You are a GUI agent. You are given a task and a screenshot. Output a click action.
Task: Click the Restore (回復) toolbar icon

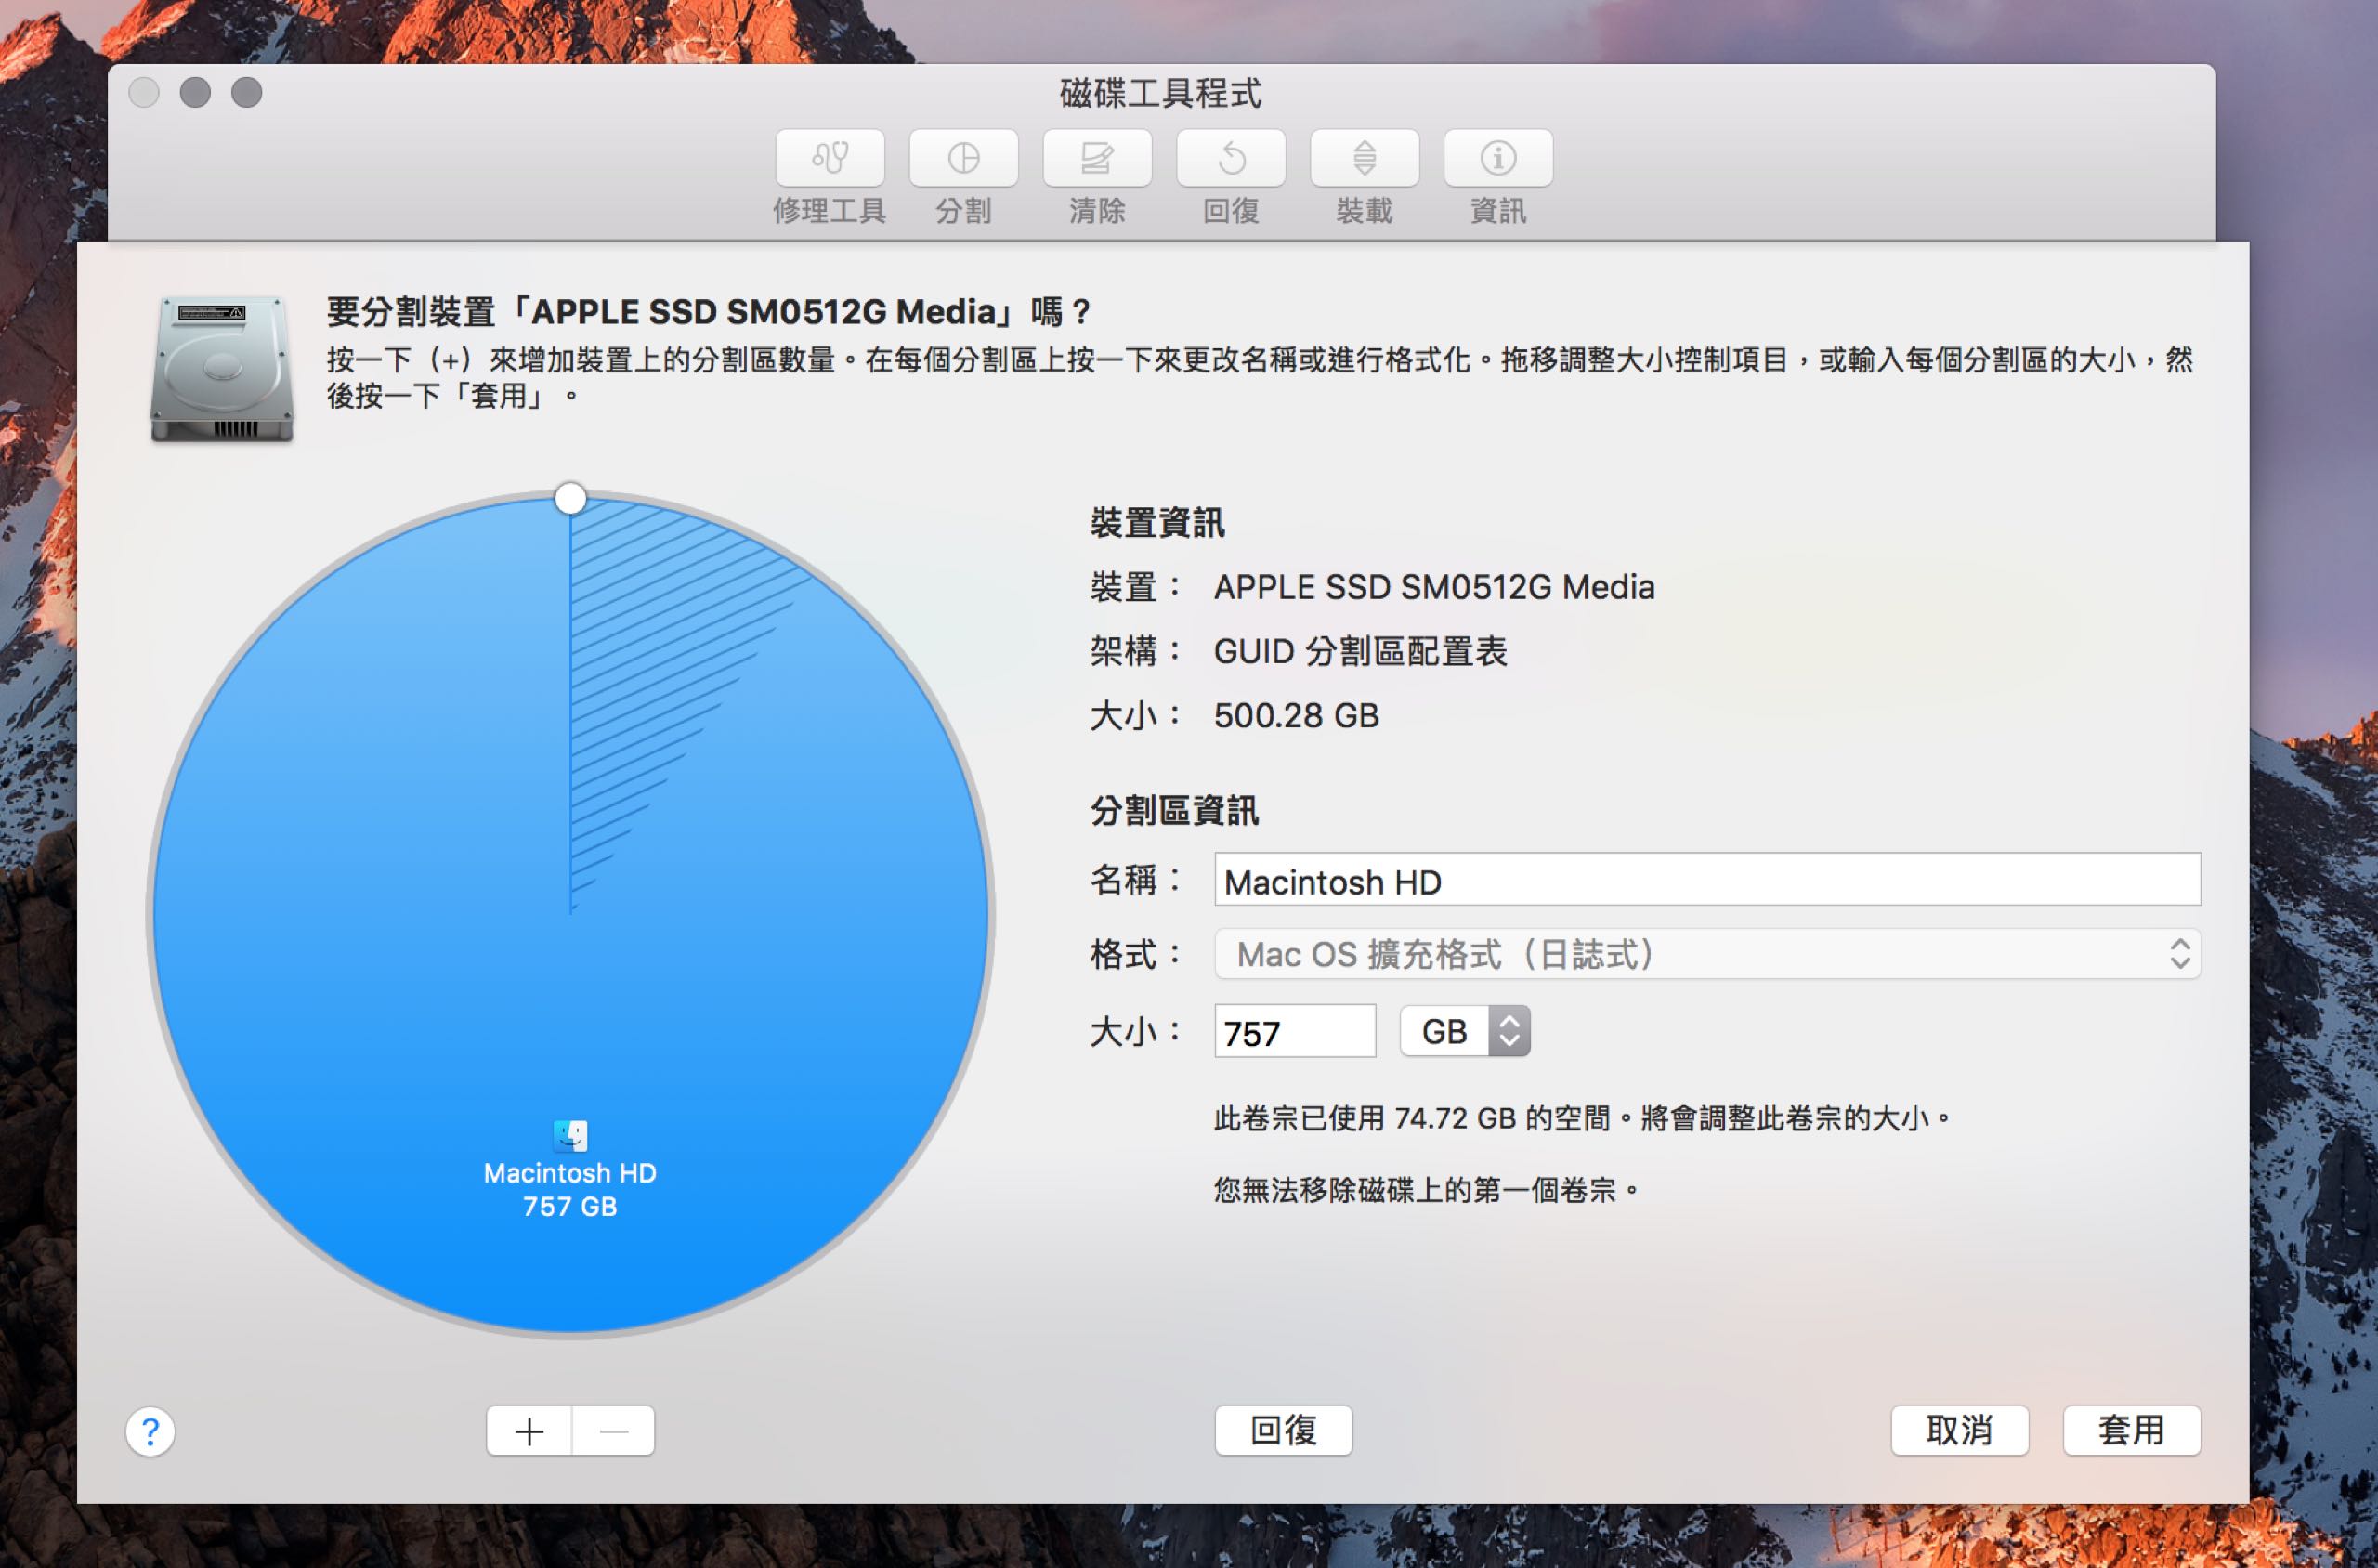1231,158
